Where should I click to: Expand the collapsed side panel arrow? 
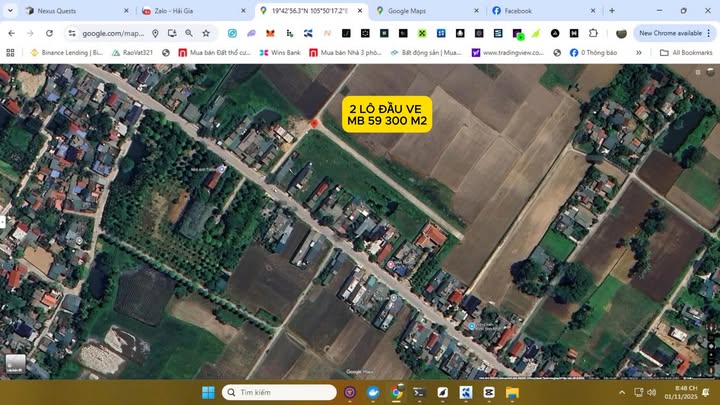tap(2, 222)
